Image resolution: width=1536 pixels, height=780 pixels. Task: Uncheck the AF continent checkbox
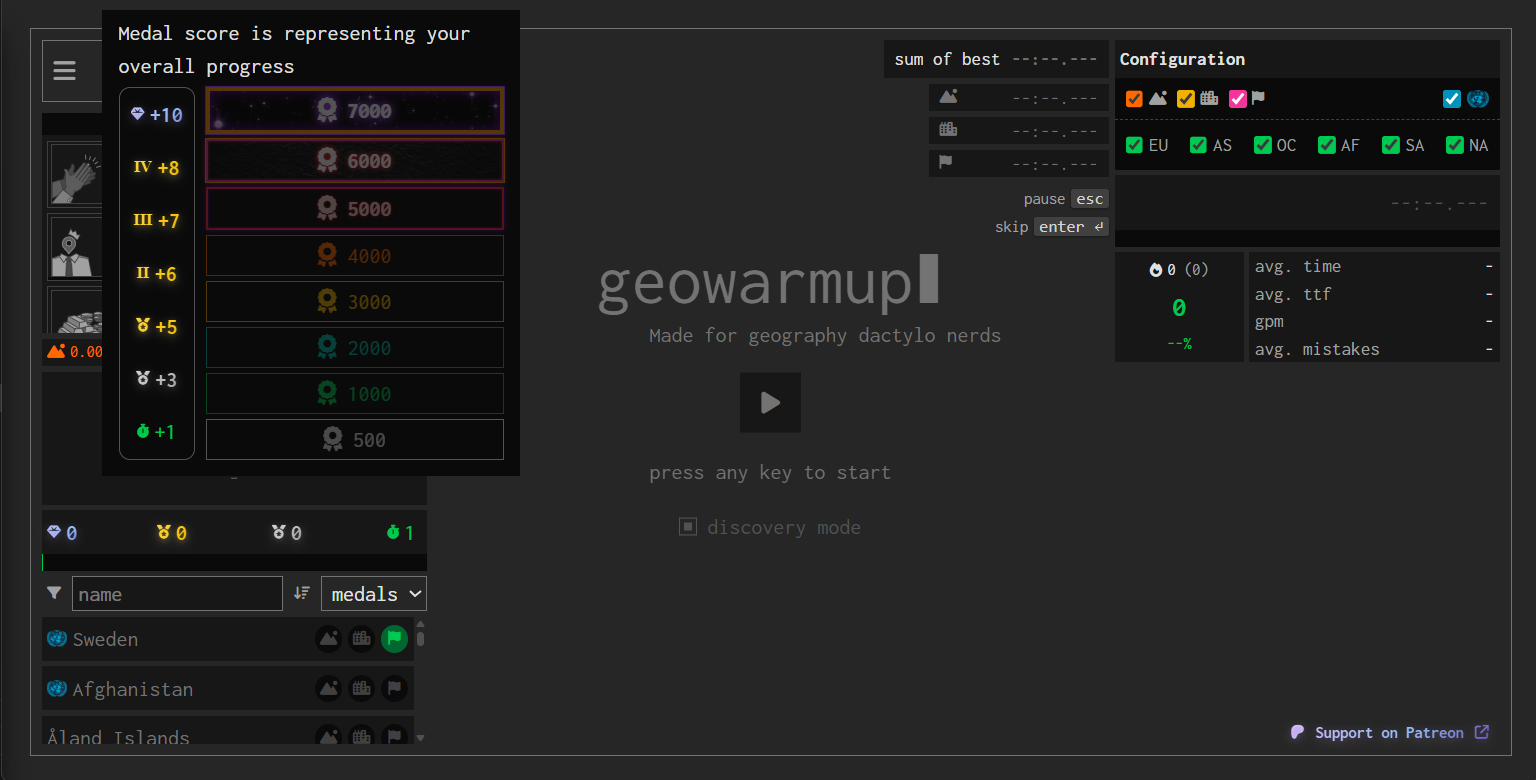pyautogui.click(x=1326, y=145)
